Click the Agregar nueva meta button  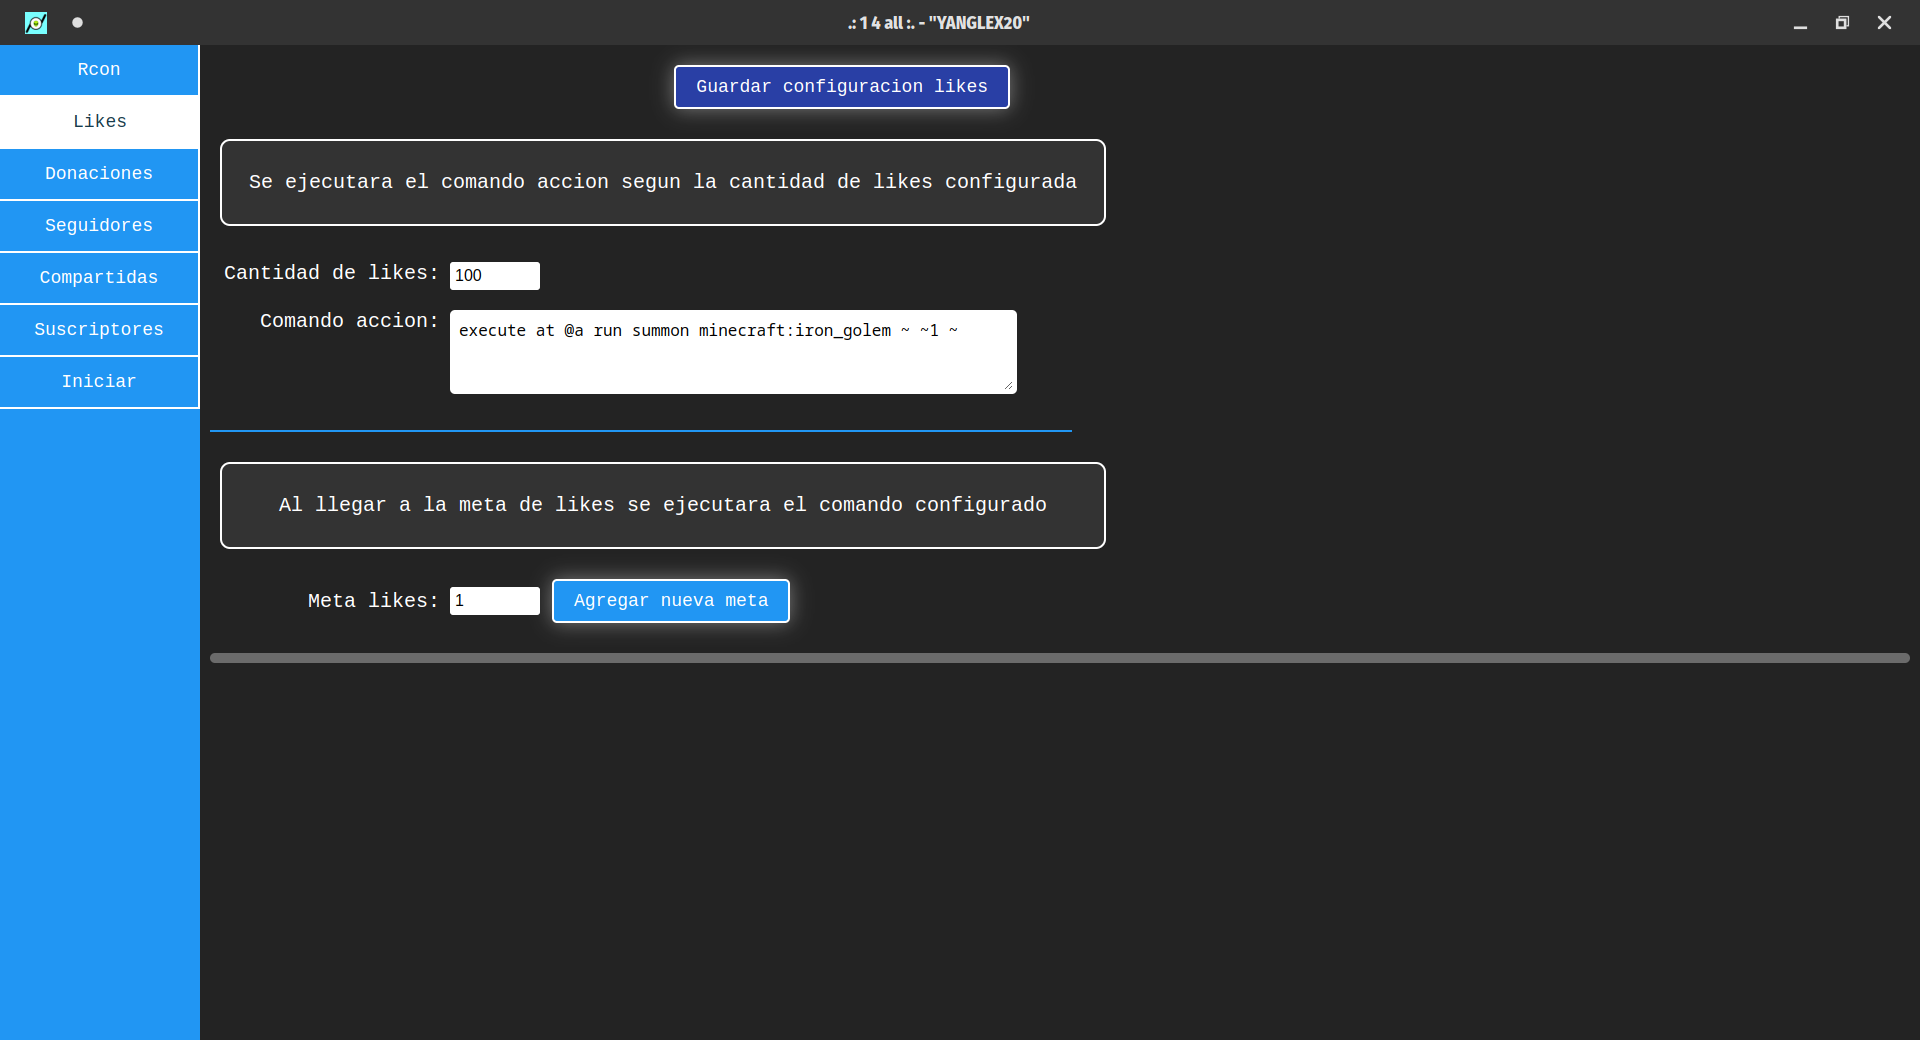[670, 601]
